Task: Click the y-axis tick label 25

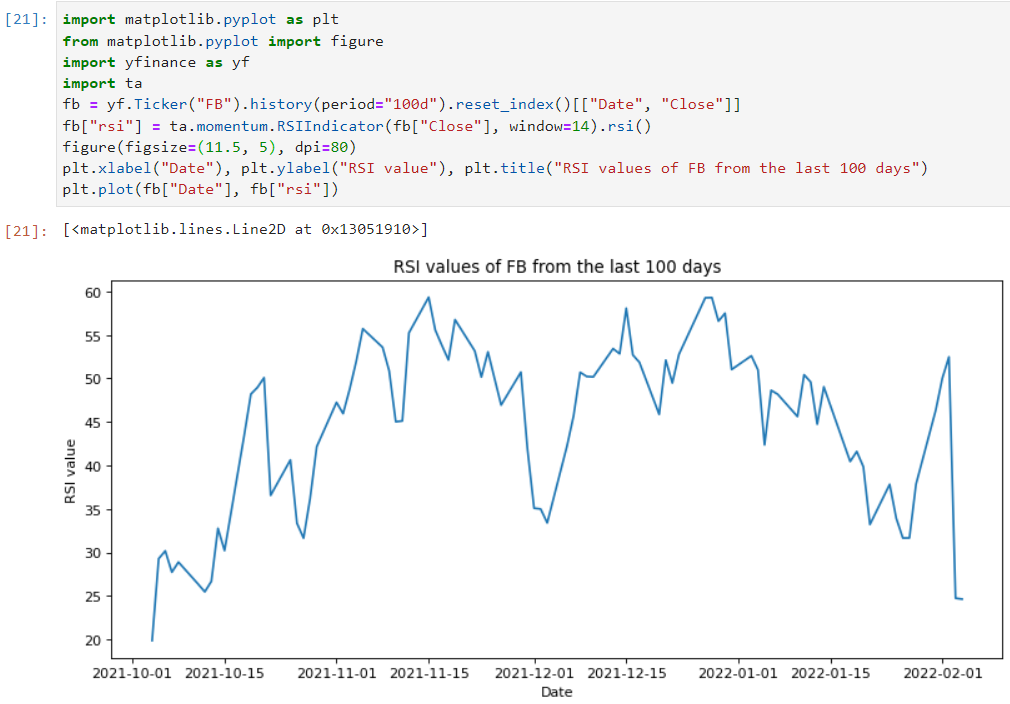Action: point(93,597)
